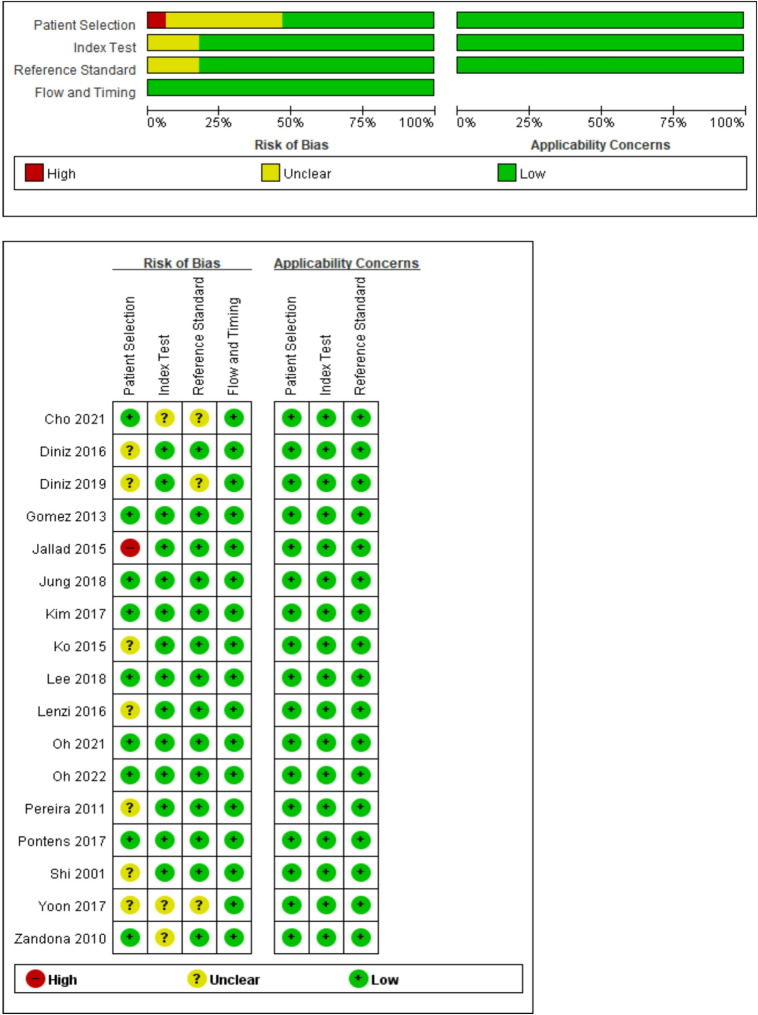The image size is (758, 1015).
Task: Click the 'Cho 2021' study label
Action: (74, 419)
